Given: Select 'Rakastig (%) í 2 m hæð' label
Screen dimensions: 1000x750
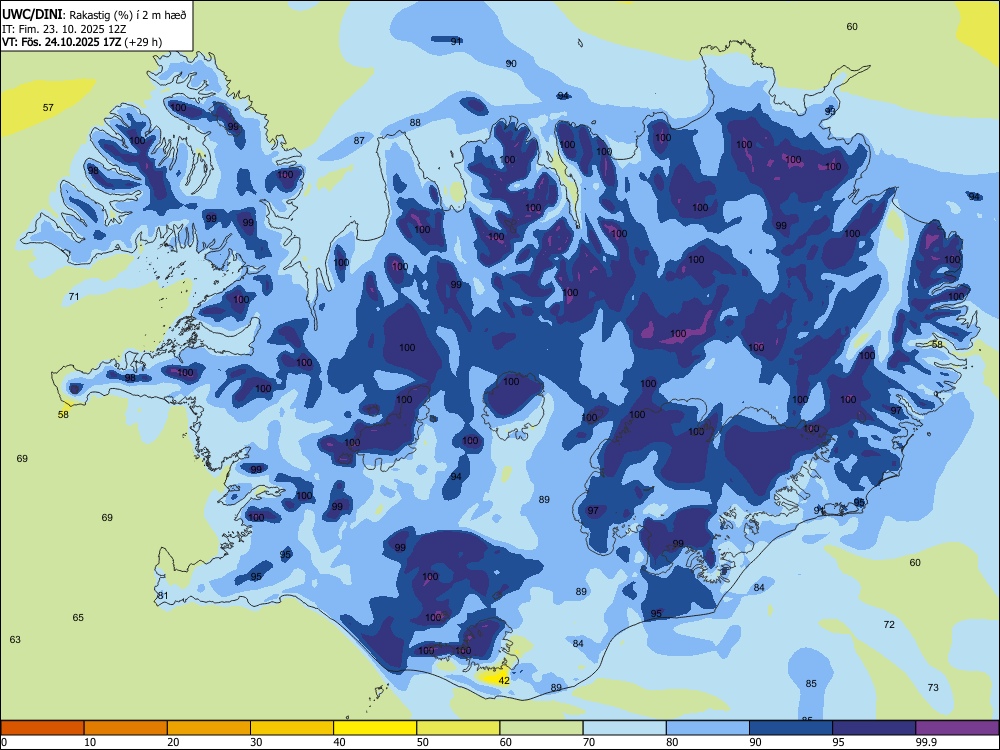Looking at the screenshot, I should pyautogui.click(x=128, y=15).
